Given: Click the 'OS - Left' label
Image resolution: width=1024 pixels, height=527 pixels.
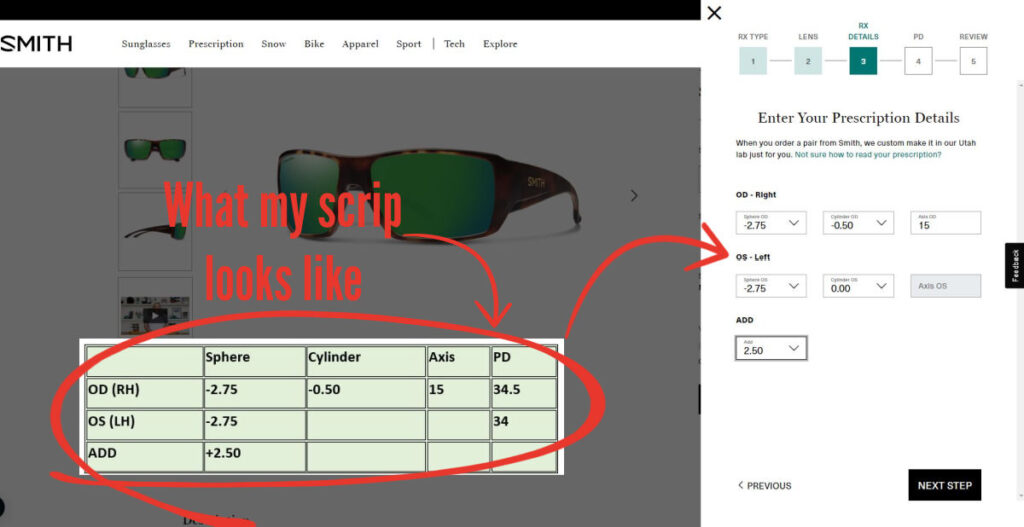Looking at the screenshot, I should point(753,257).
